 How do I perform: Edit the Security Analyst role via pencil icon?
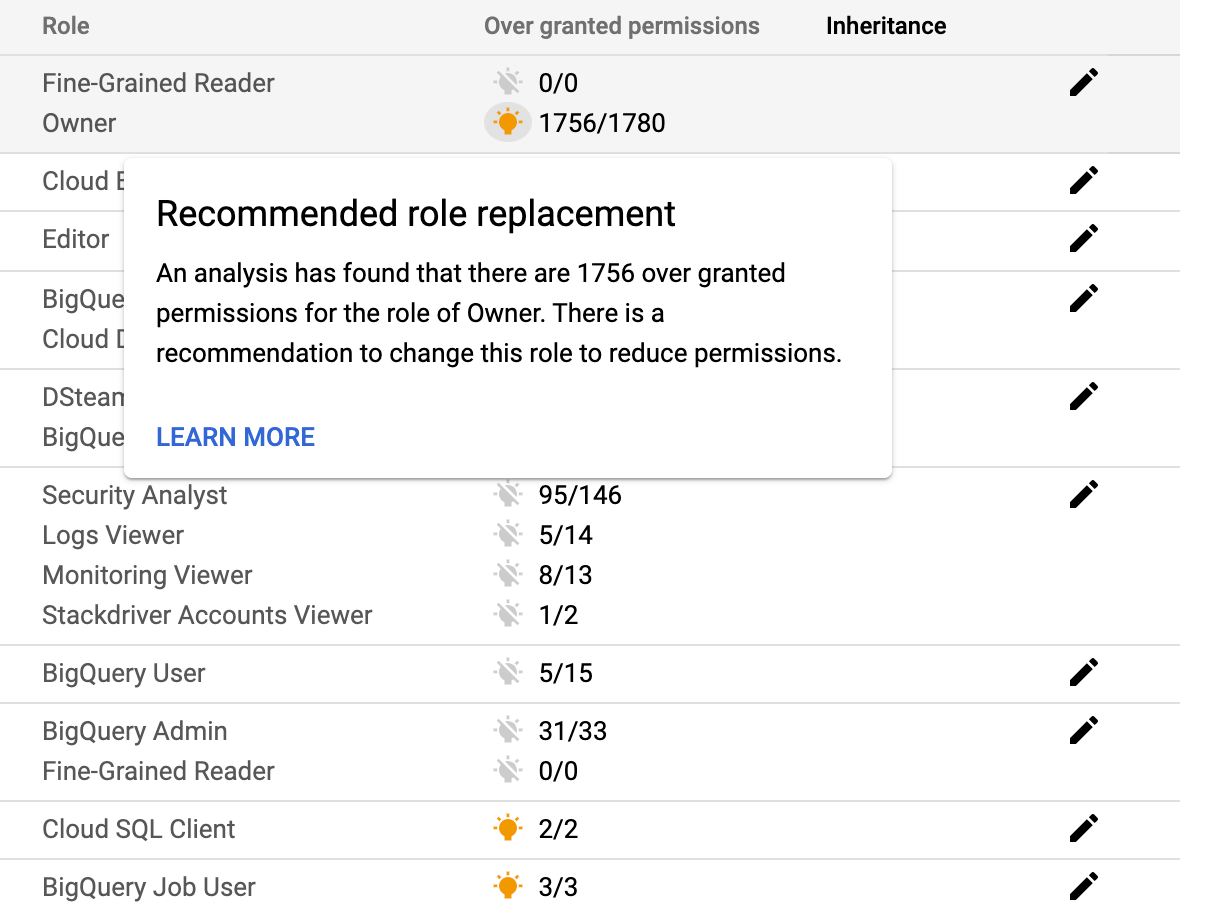1083,494
